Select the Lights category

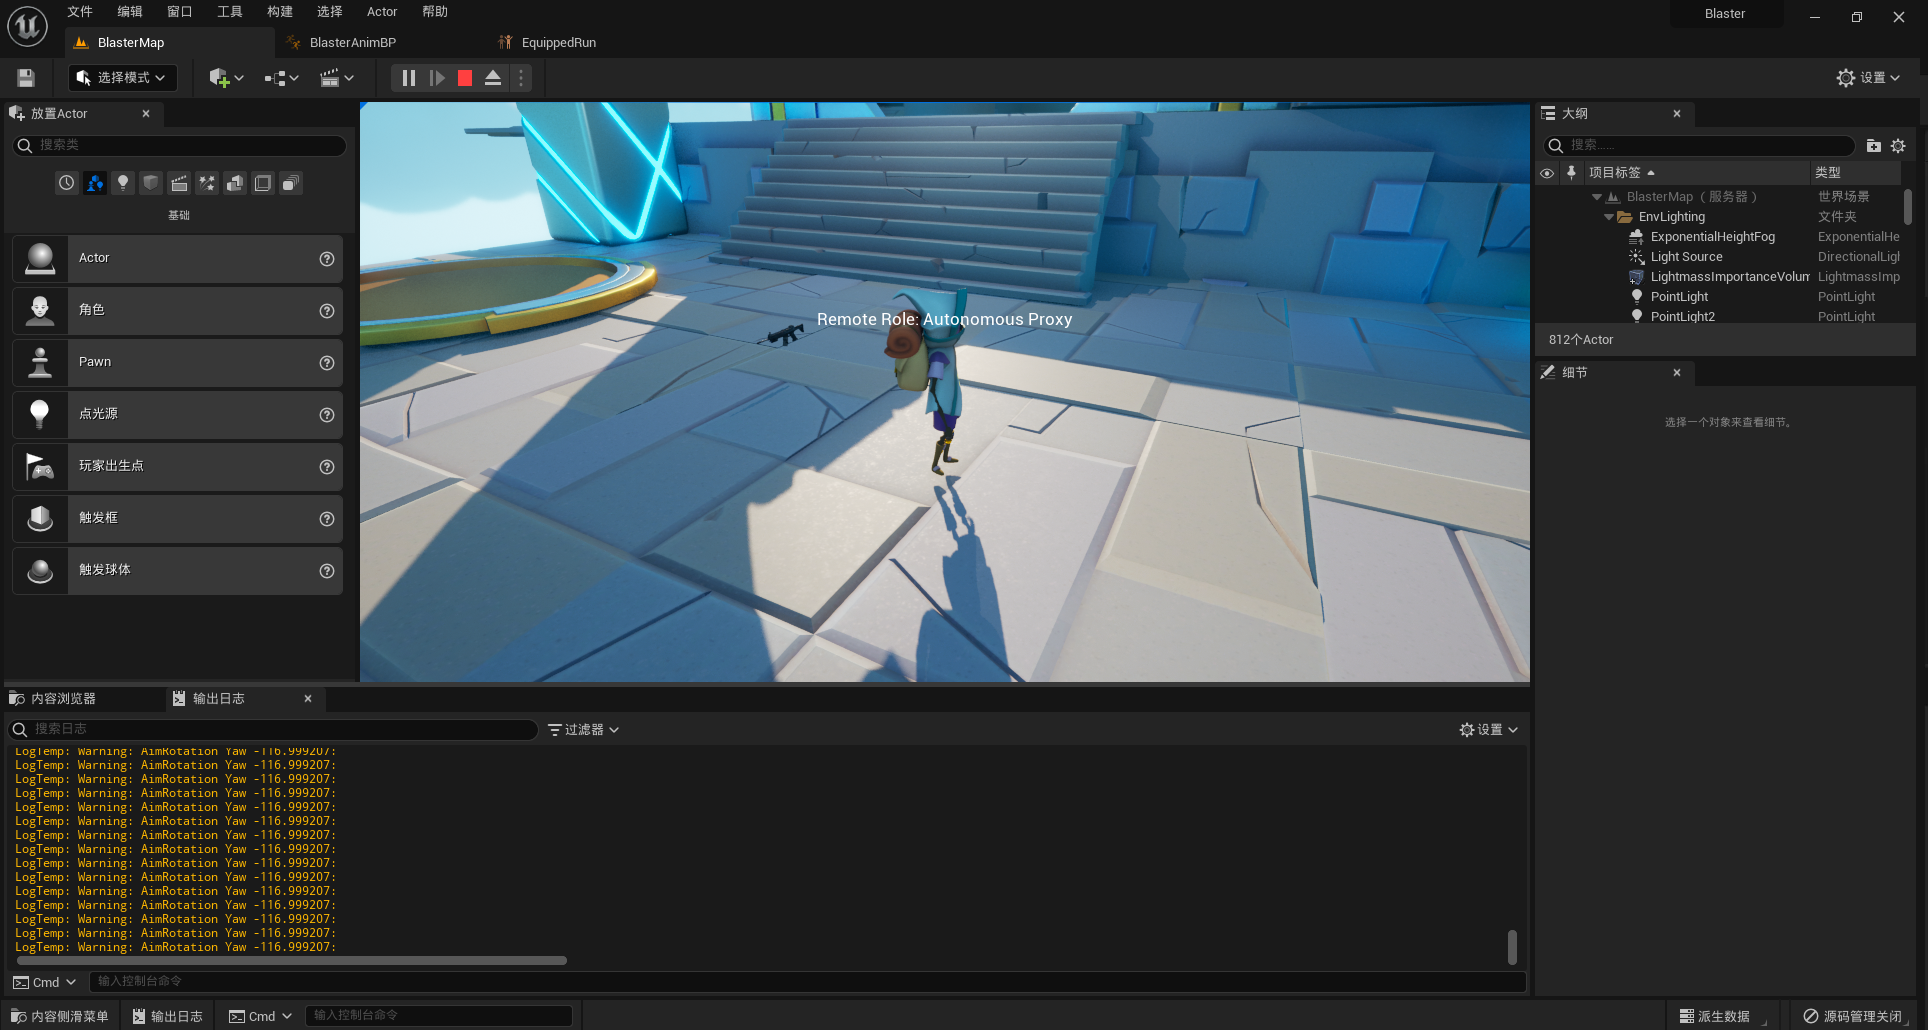123,183
